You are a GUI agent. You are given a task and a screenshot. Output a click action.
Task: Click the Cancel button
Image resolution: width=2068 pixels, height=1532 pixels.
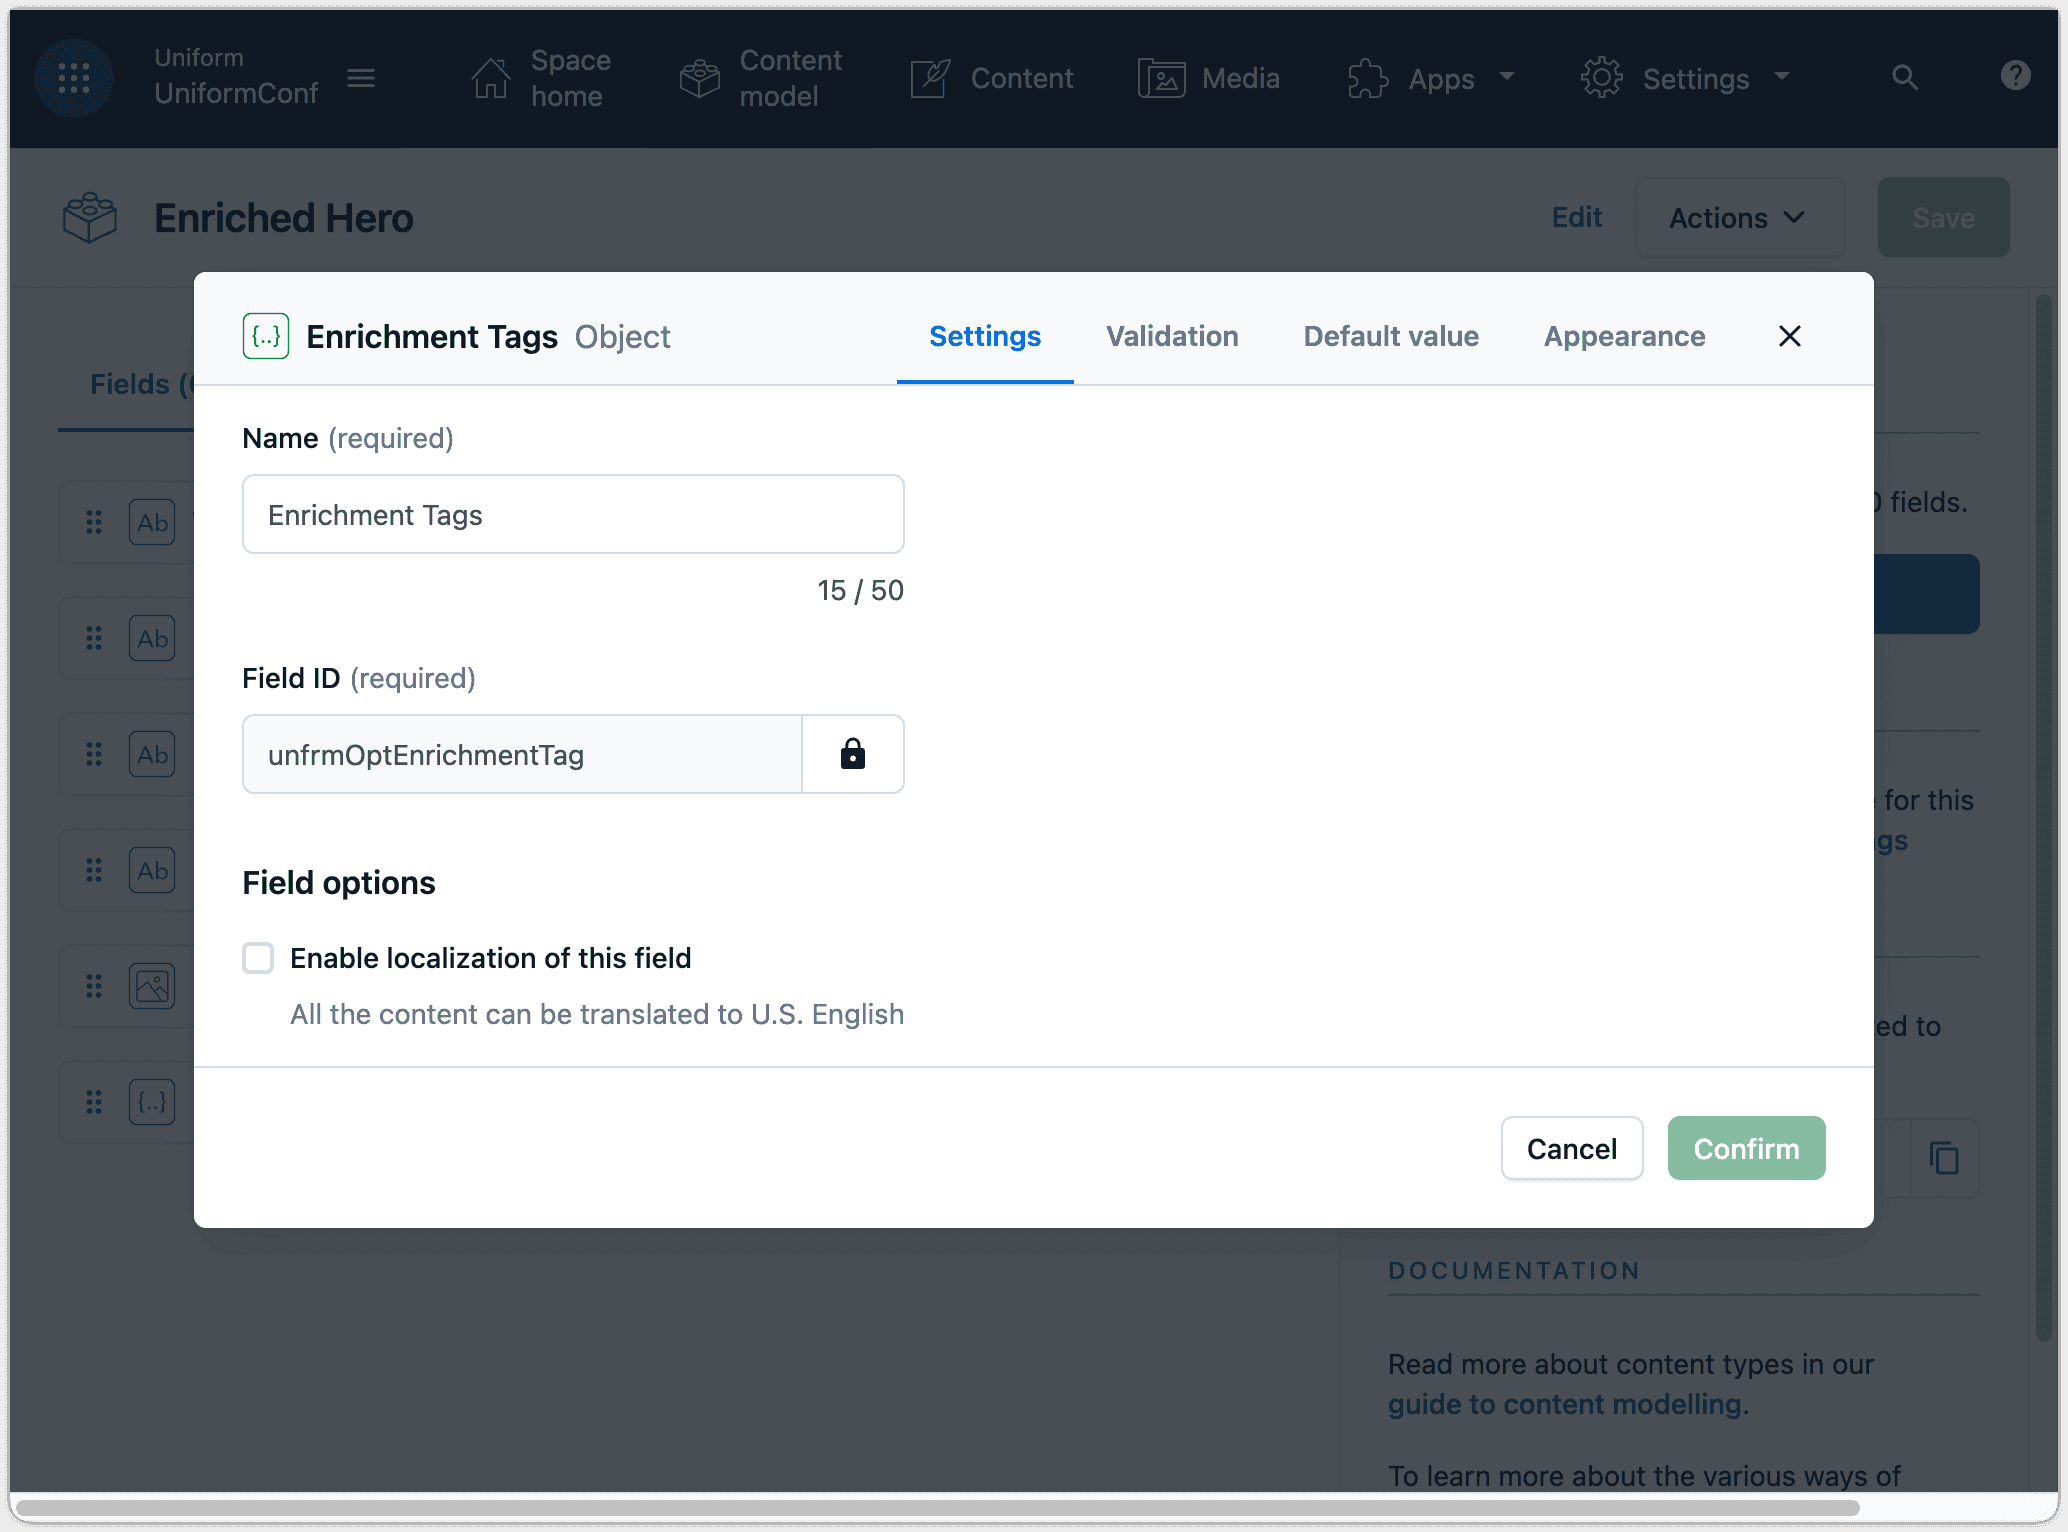coord(1571,1148)
